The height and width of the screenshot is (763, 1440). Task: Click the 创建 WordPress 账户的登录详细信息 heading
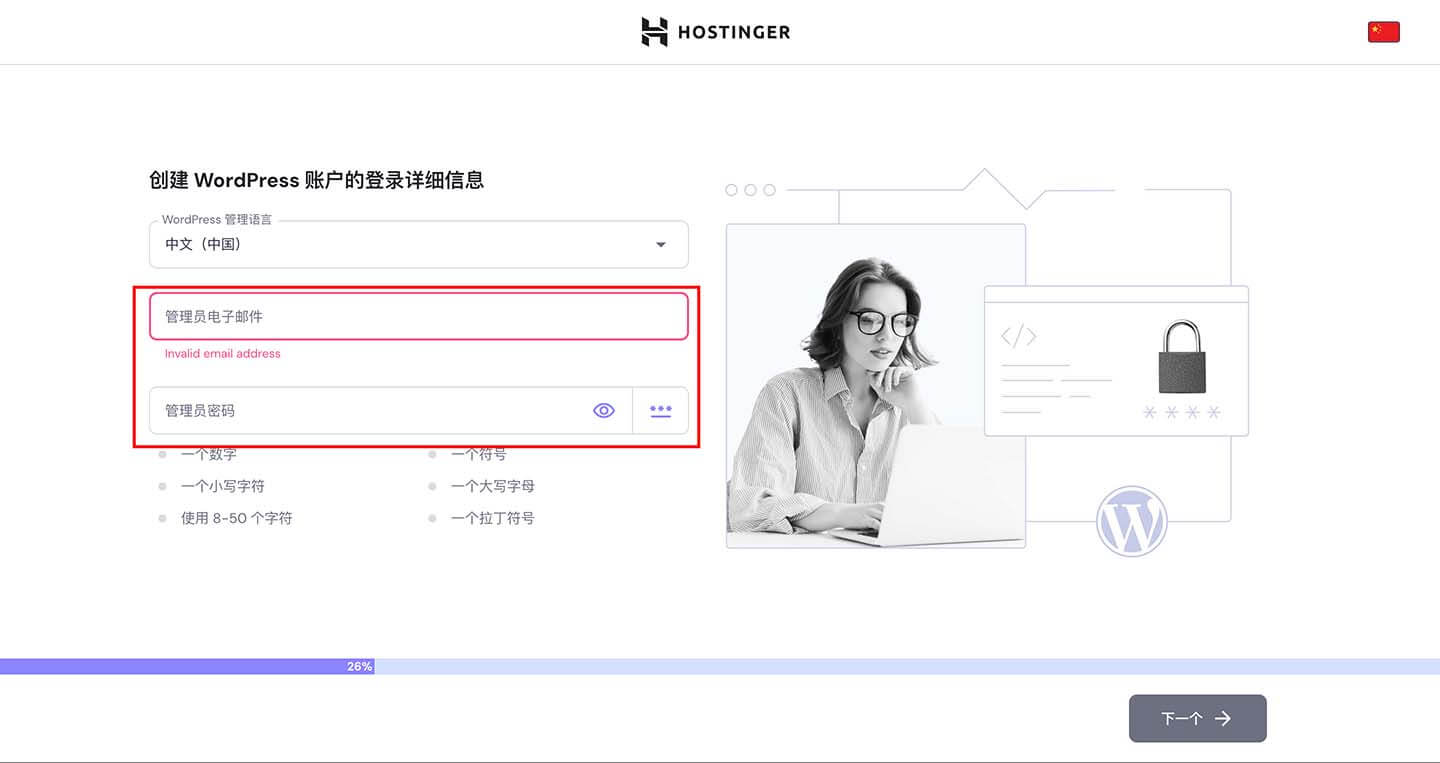317,180
